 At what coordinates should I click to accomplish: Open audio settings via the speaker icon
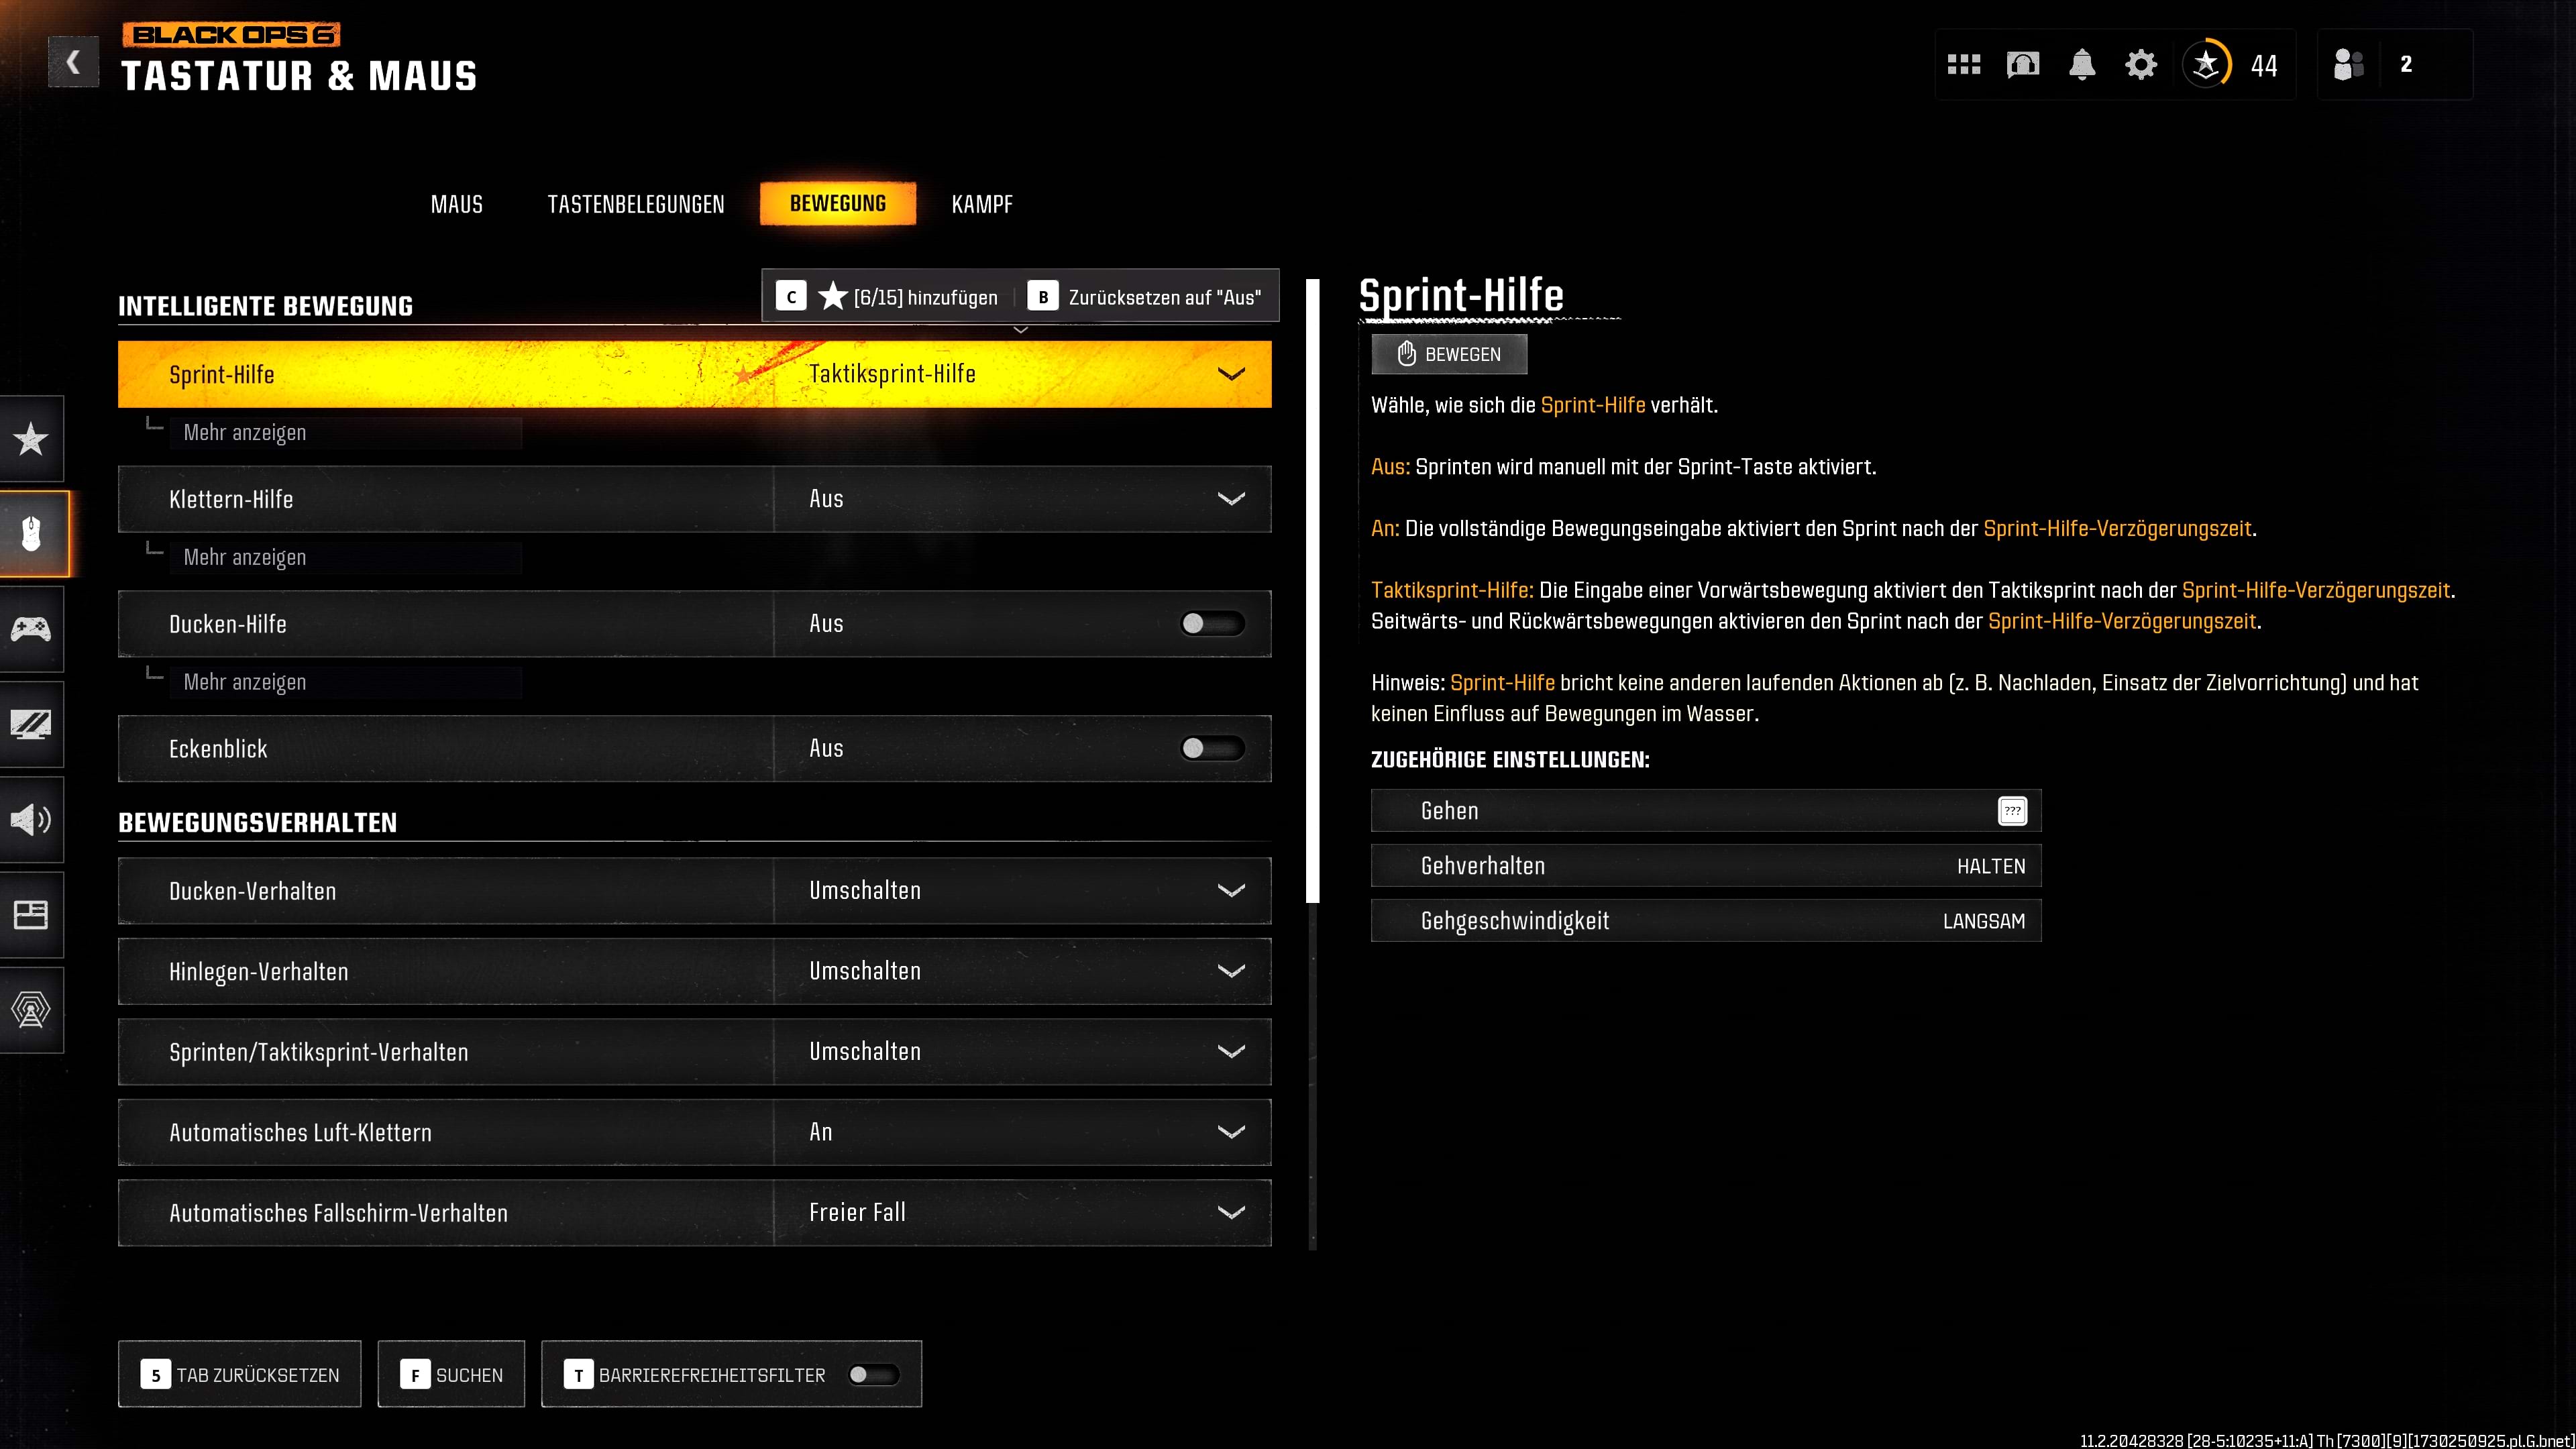(31, 819)
